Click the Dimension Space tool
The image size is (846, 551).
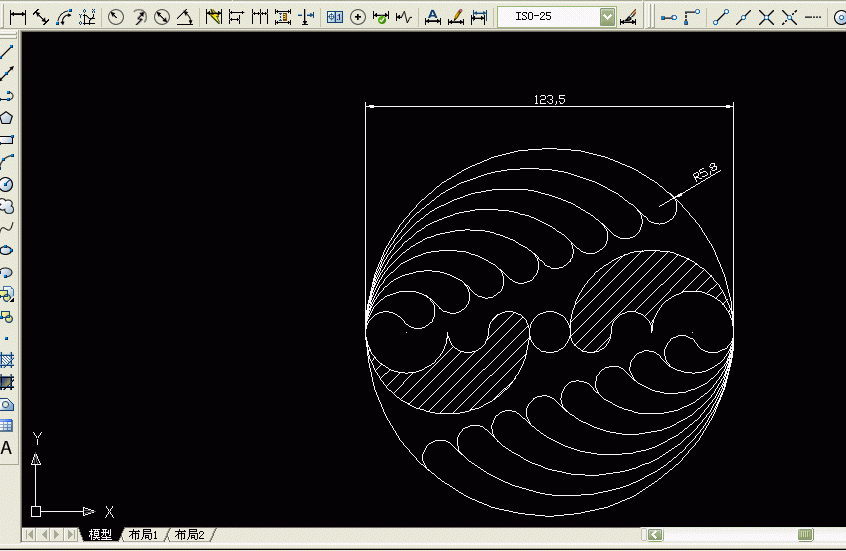[x=283, y=17]
